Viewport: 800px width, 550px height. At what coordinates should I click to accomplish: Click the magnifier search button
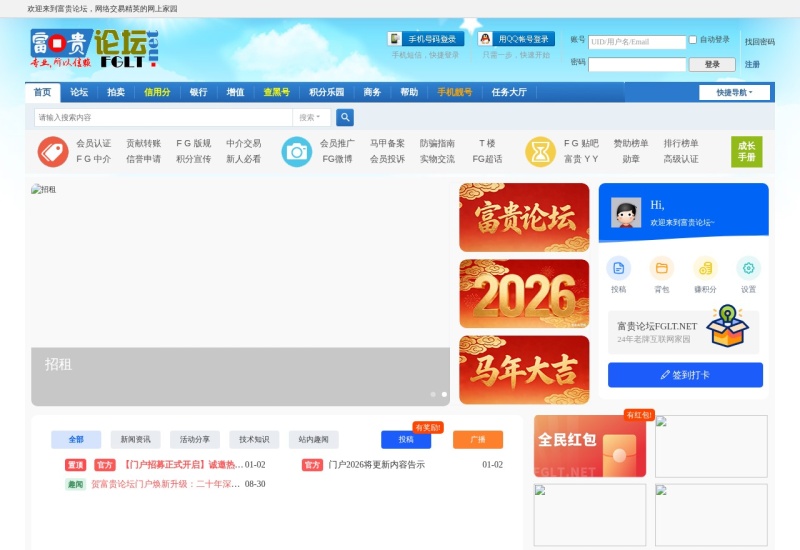(345, 117)
